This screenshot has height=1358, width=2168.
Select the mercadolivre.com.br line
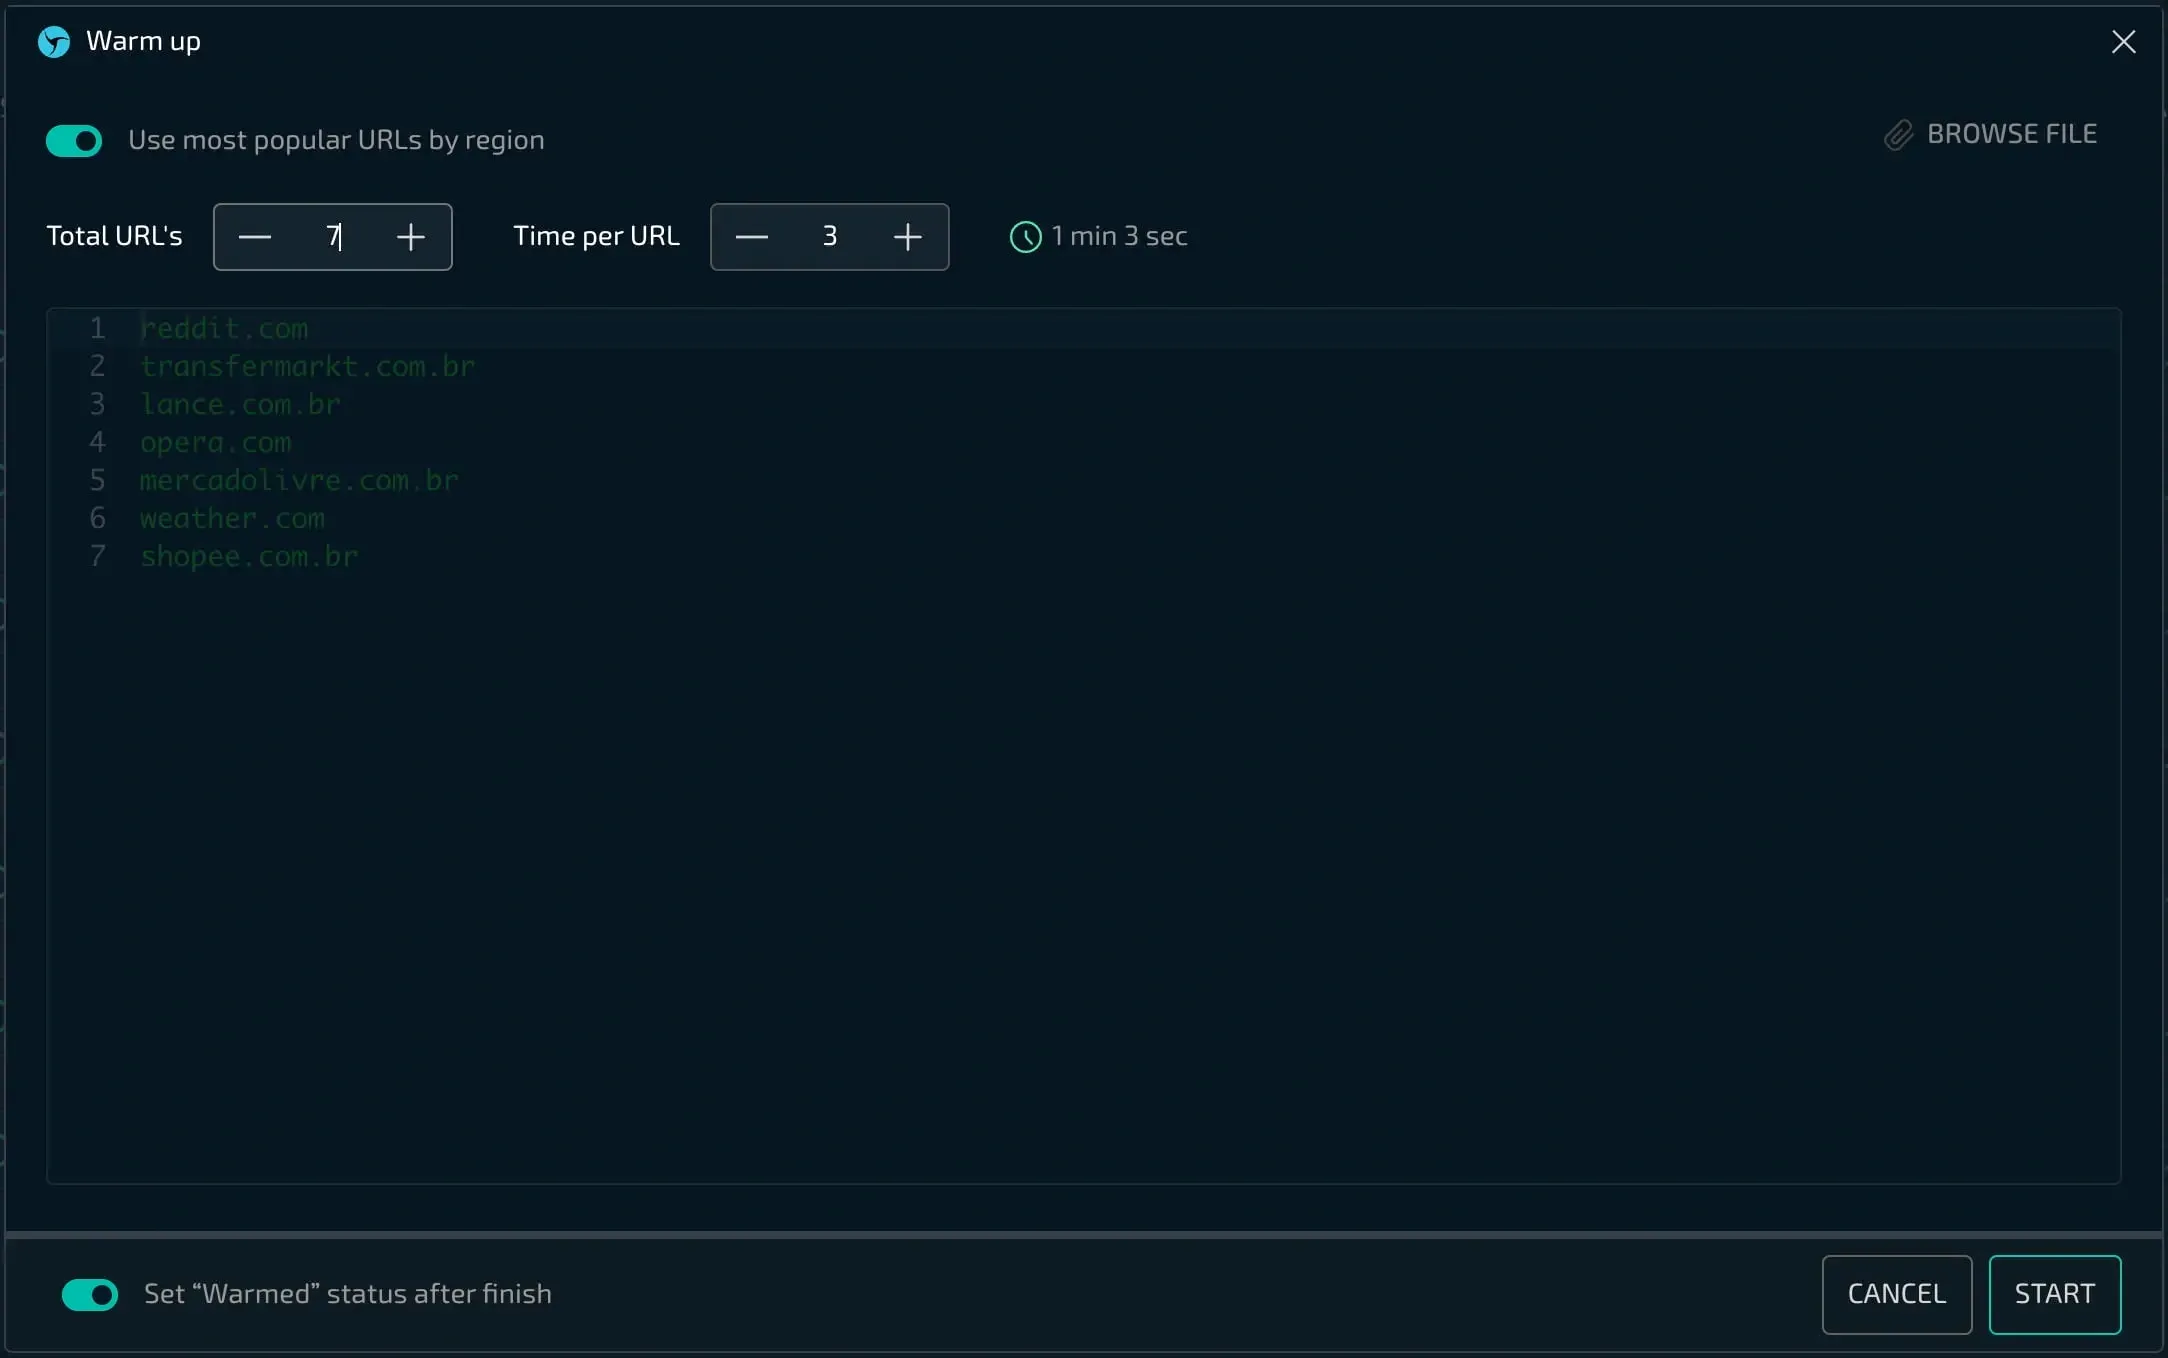click(299, 481)
